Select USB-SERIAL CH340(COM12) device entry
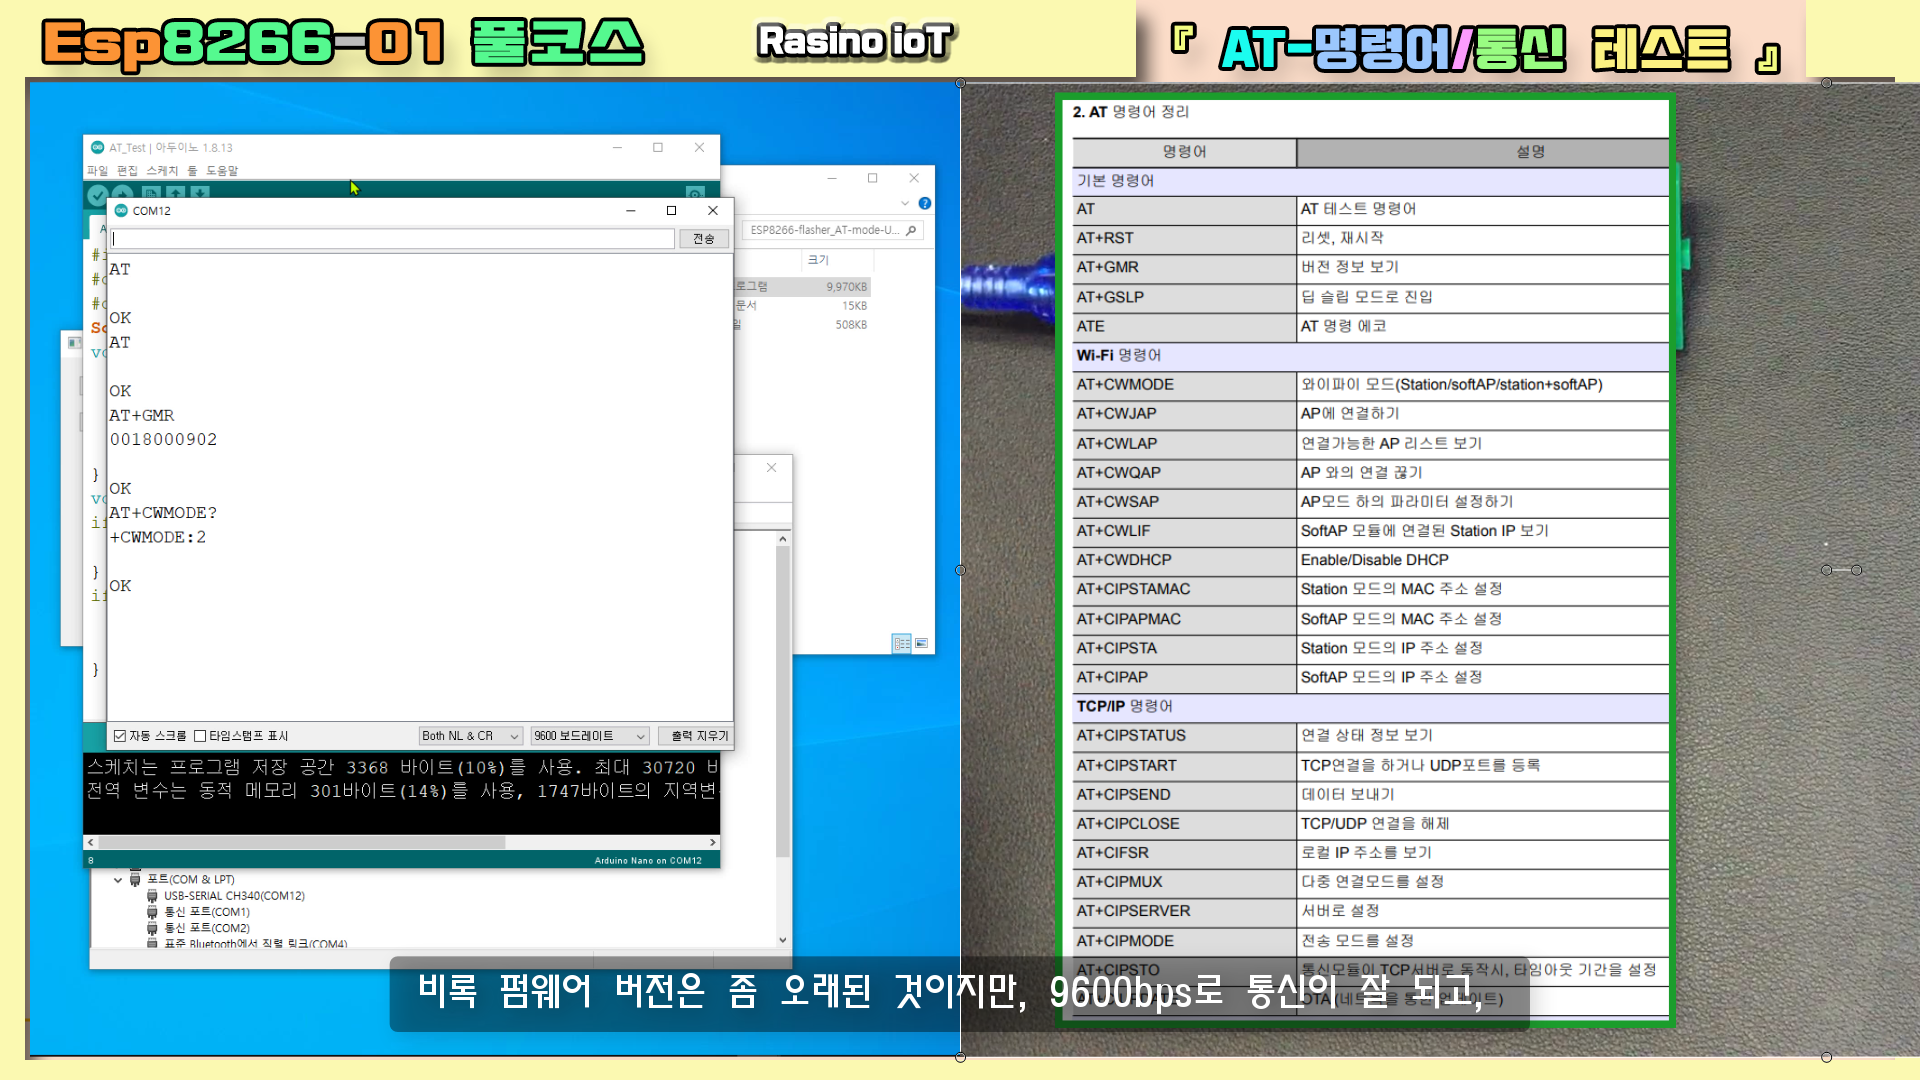 (x=234, y=896)
